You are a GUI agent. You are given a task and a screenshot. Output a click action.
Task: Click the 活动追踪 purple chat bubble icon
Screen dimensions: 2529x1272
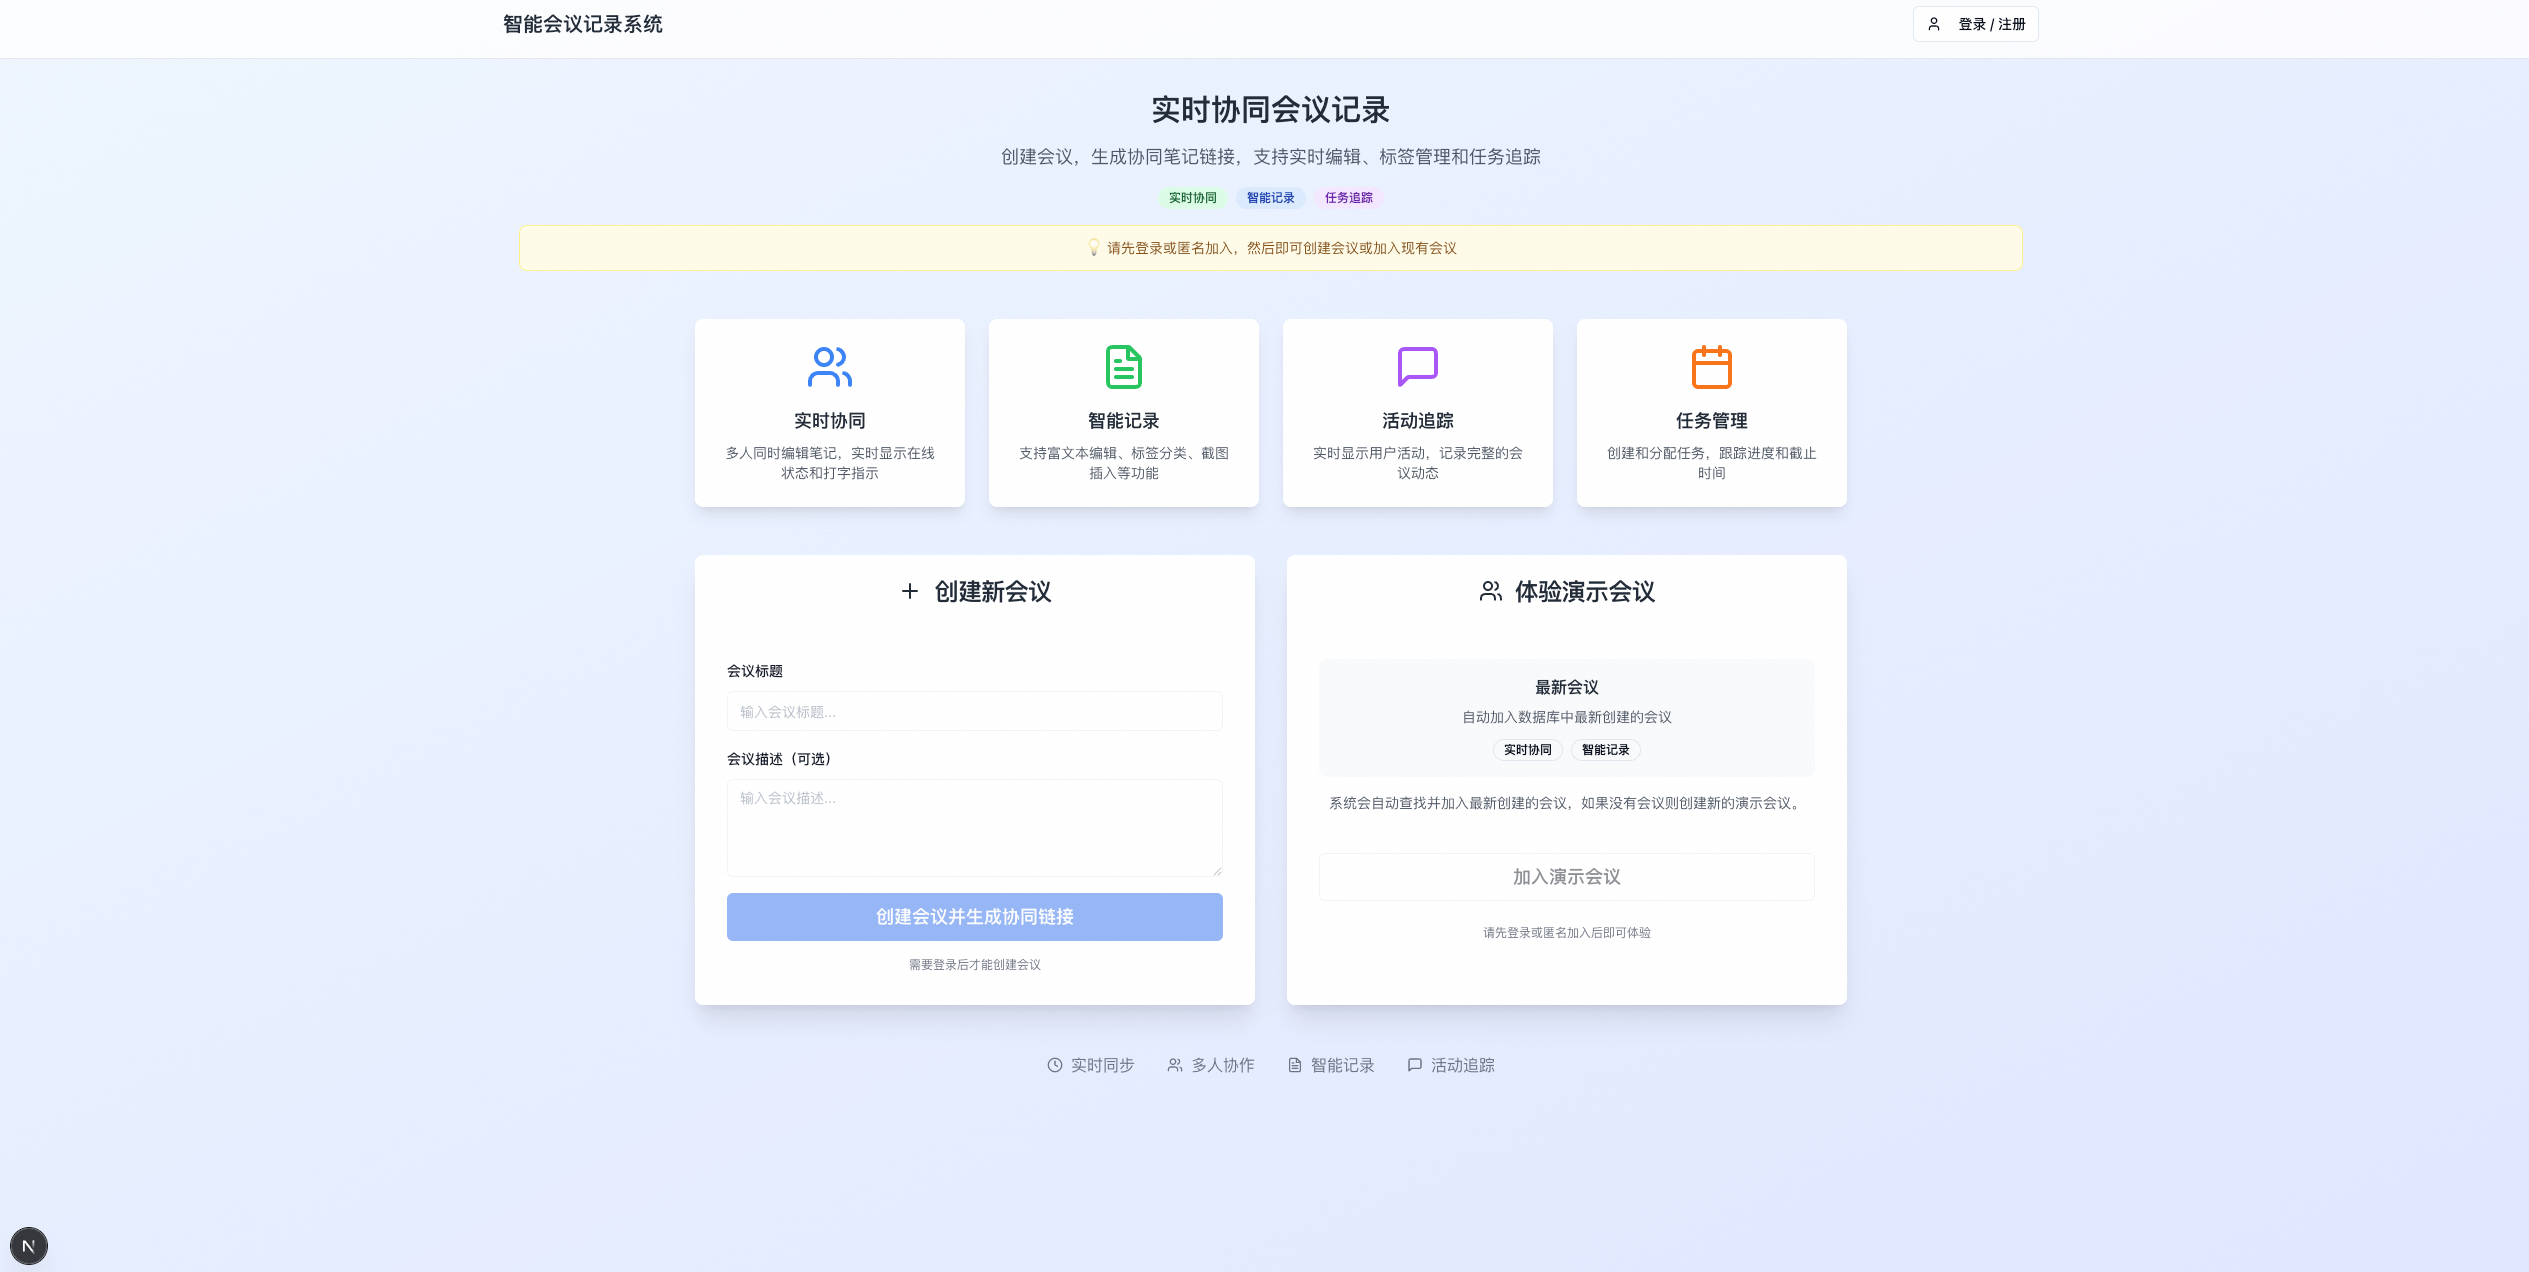pyautogui.click(x=1417, y=367)
